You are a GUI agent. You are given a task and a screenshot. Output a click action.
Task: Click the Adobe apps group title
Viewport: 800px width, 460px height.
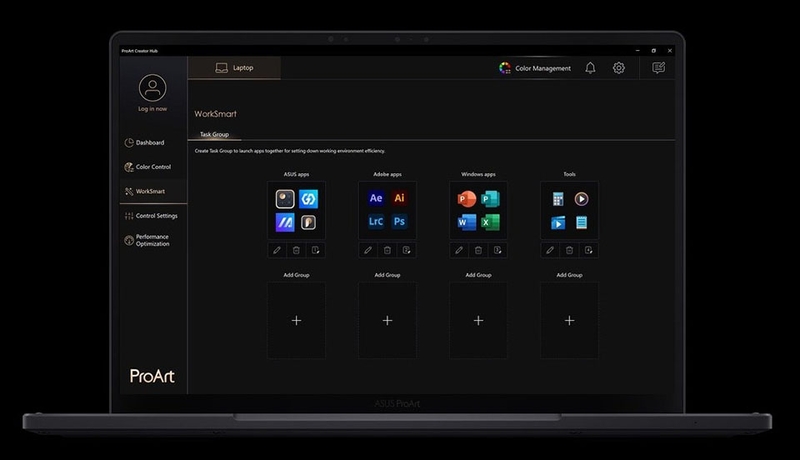tap(387, 174)
